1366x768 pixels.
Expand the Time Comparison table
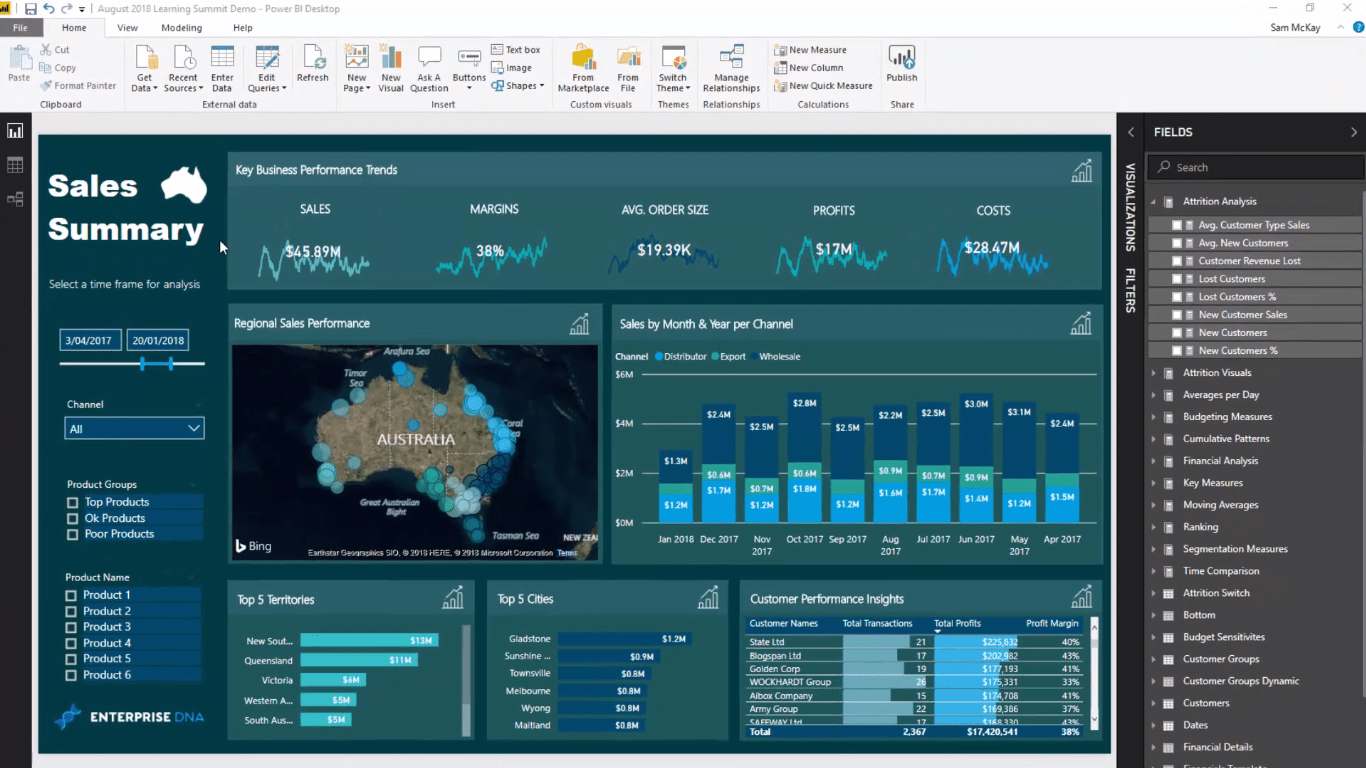click(x=1153, y=571)
